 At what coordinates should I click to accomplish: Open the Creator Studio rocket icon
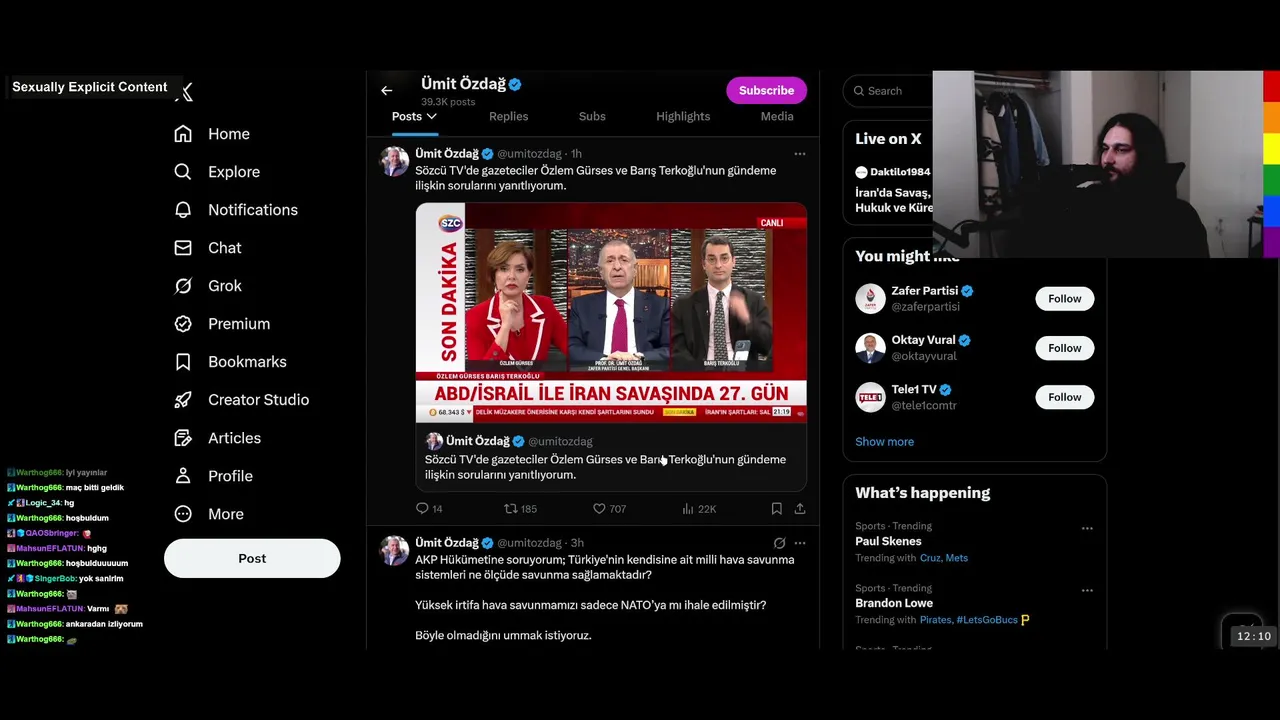(x=183, y=400)
